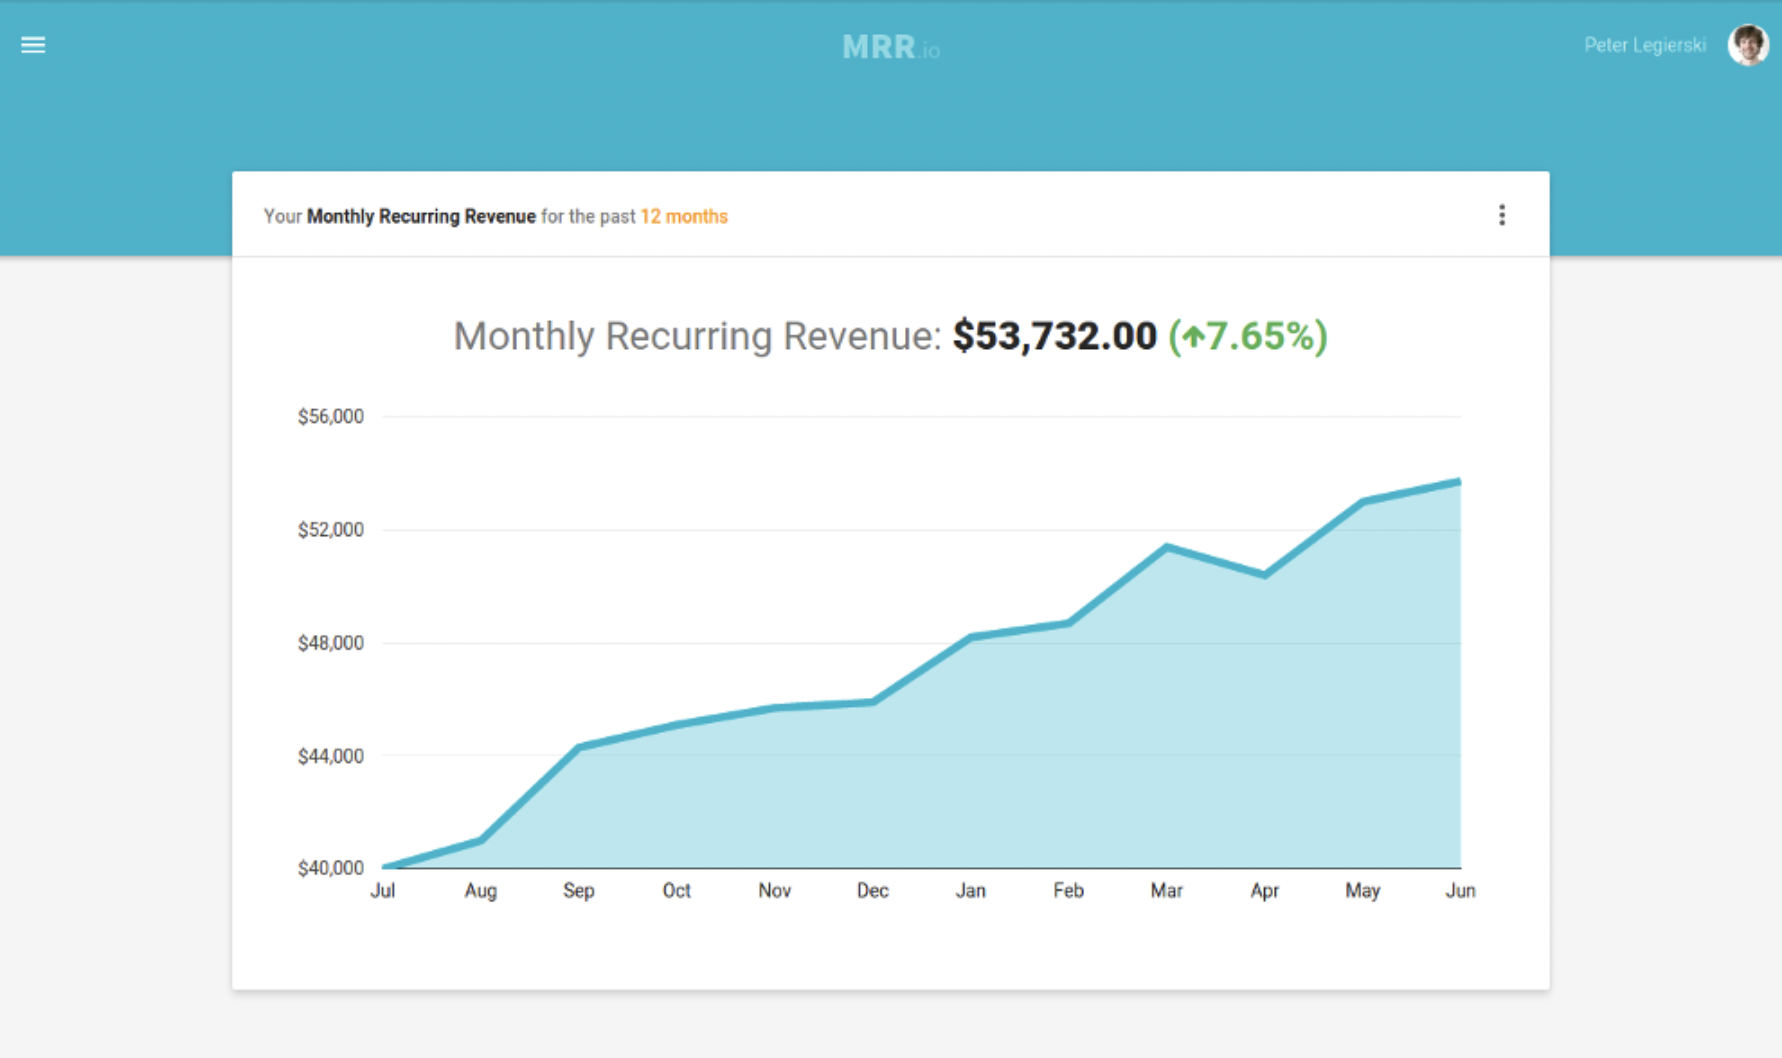This screenshot has width=1782, height=1058.
Task: Expand chart options from the three-dot menu
Action: (1502, 215)
